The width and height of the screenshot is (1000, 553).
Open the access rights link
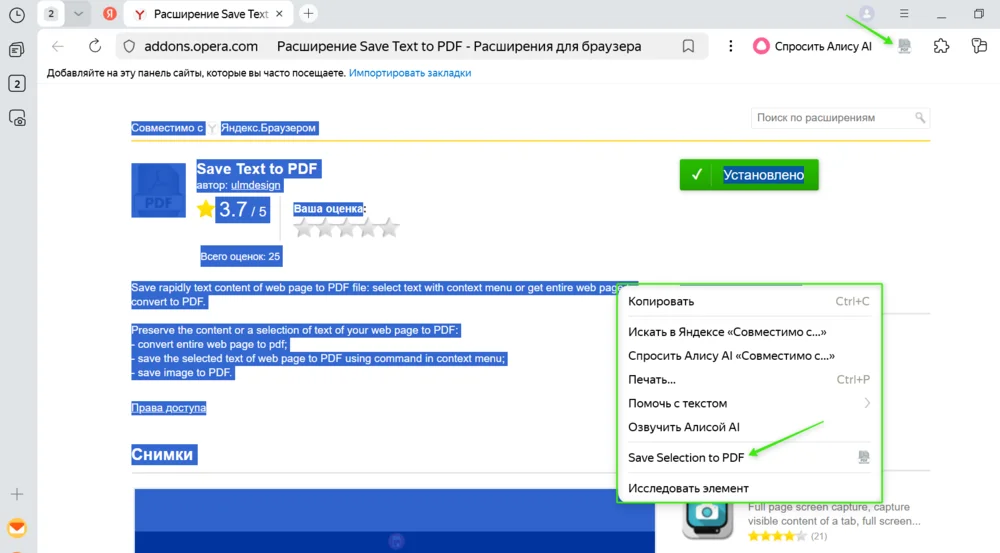click(x=168, y=408)
